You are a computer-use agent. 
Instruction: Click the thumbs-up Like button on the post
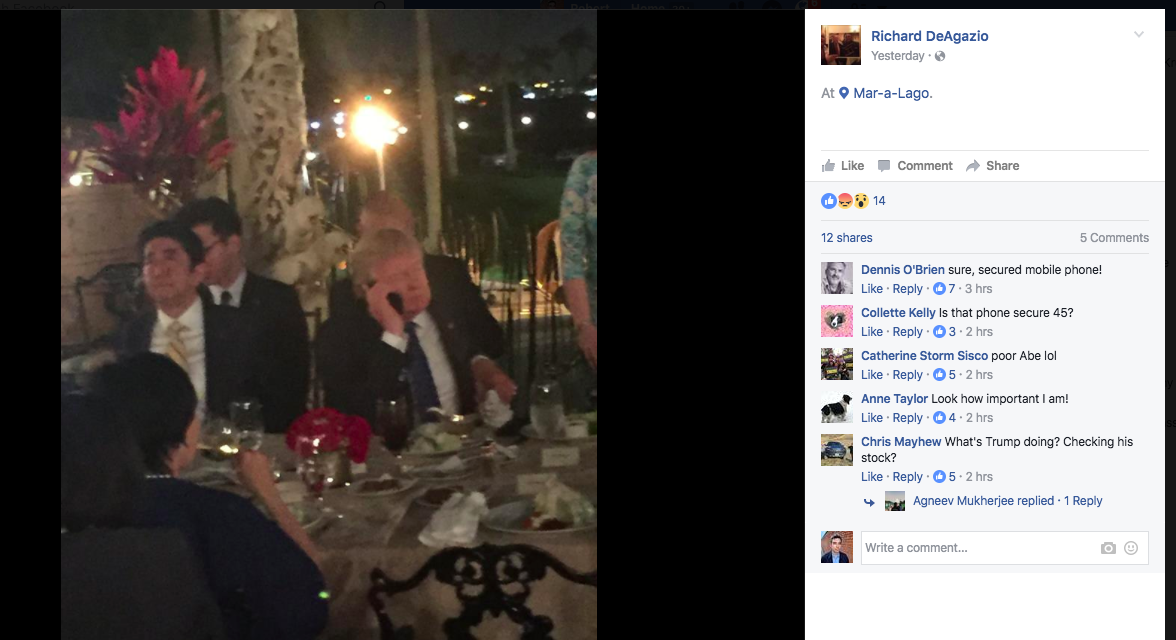(843, 166)
